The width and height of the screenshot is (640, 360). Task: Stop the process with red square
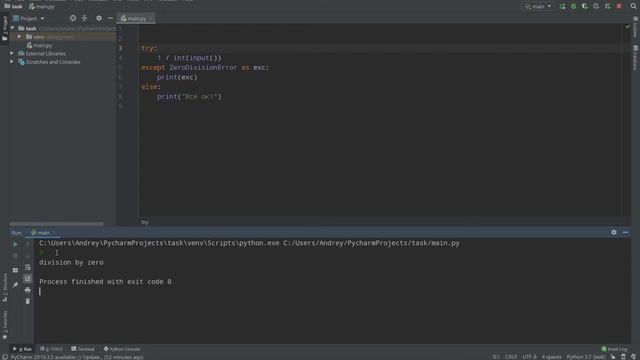(x=619, y=7)
